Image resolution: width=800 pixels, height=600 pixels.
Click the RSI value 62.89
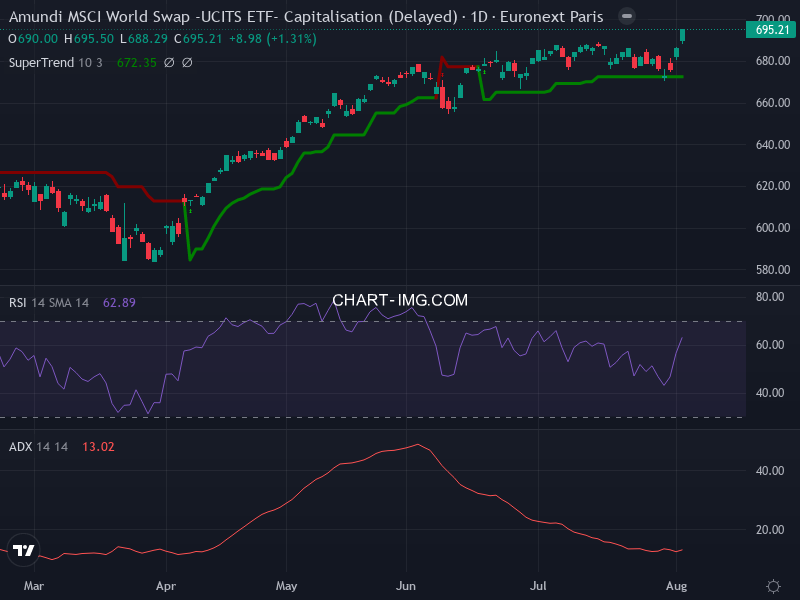click(x=119, y=303)
